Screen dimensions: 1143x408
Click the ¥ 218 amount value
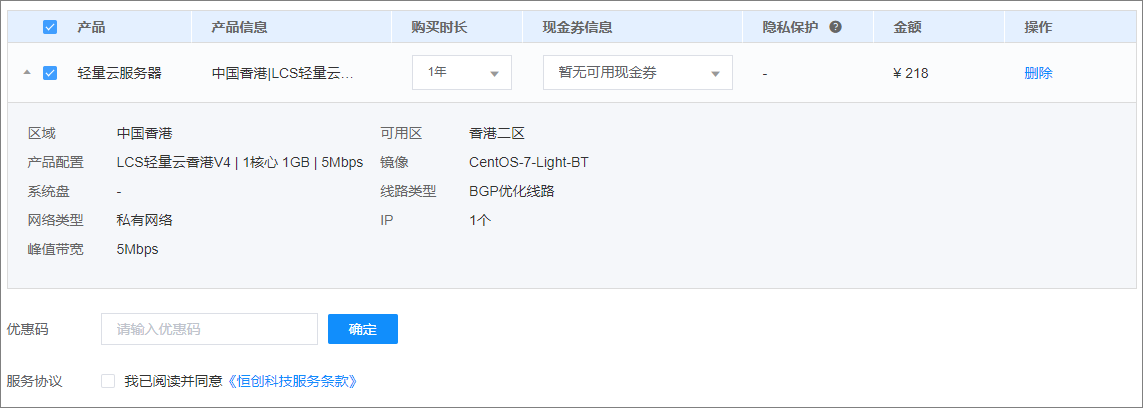coord(910,73)
